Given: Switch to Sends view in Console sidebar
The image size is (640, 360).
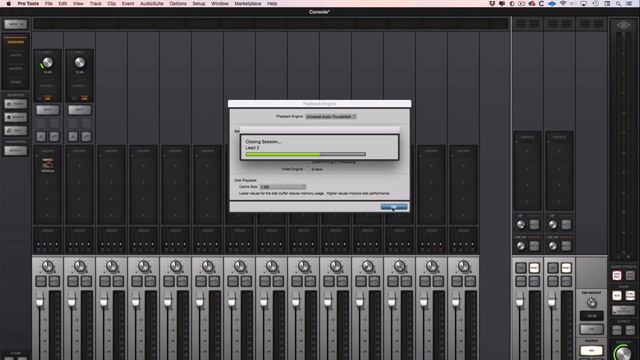Looking at the screenshot, I should click(16, 82).
